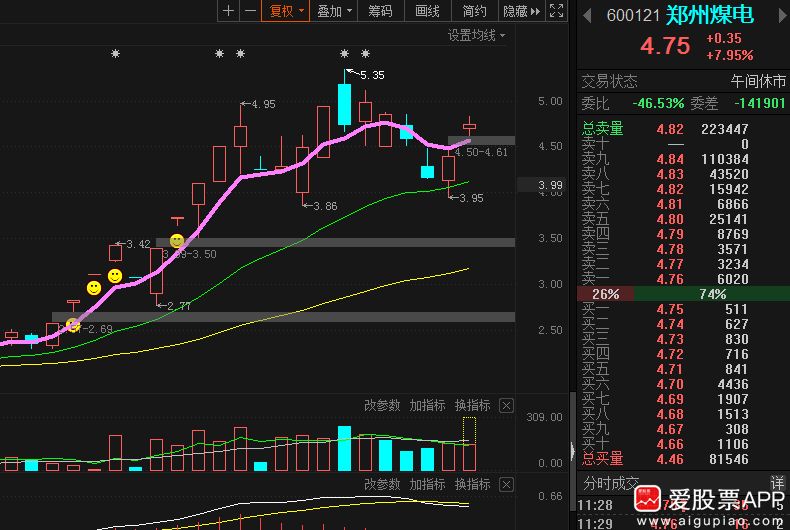
Task: Toggle fullscreen chart icon
Action: pyautogui.click(x=556, y=11)
